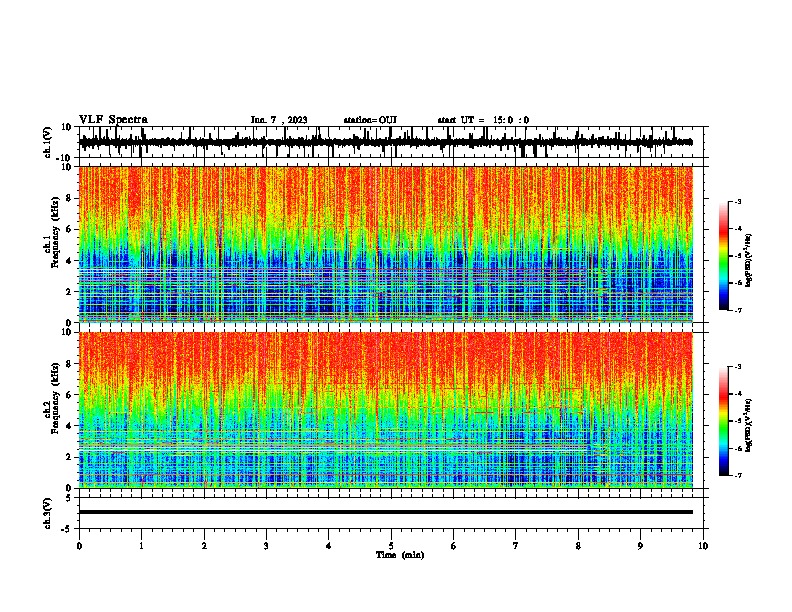Screen dimensions: 792x612
Task: Click the "-5" tick on ch.3(V) axis
Action: click(67, 529)
